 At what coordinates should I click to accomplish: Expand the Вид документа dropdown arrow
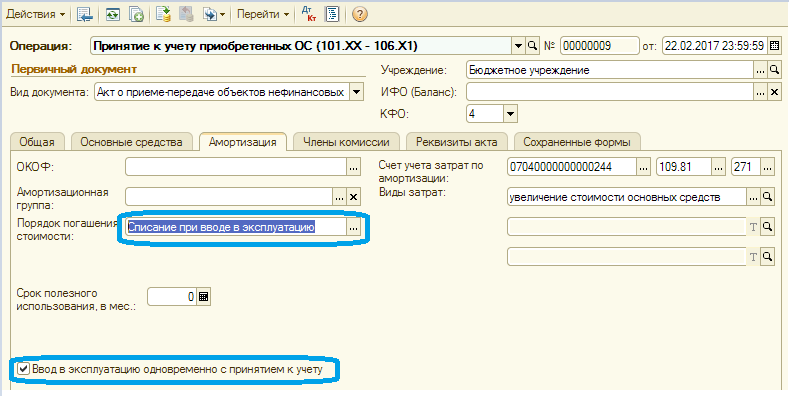(356, 92)
